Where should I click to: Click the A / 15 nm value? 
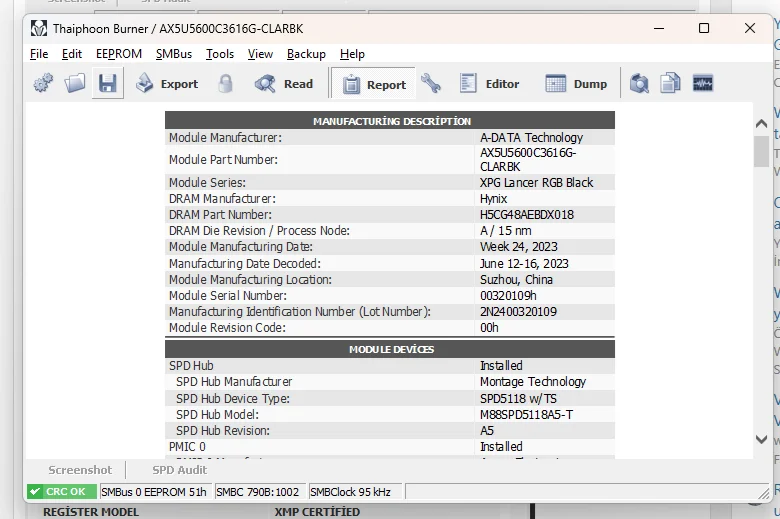click(x=505, y=231)
